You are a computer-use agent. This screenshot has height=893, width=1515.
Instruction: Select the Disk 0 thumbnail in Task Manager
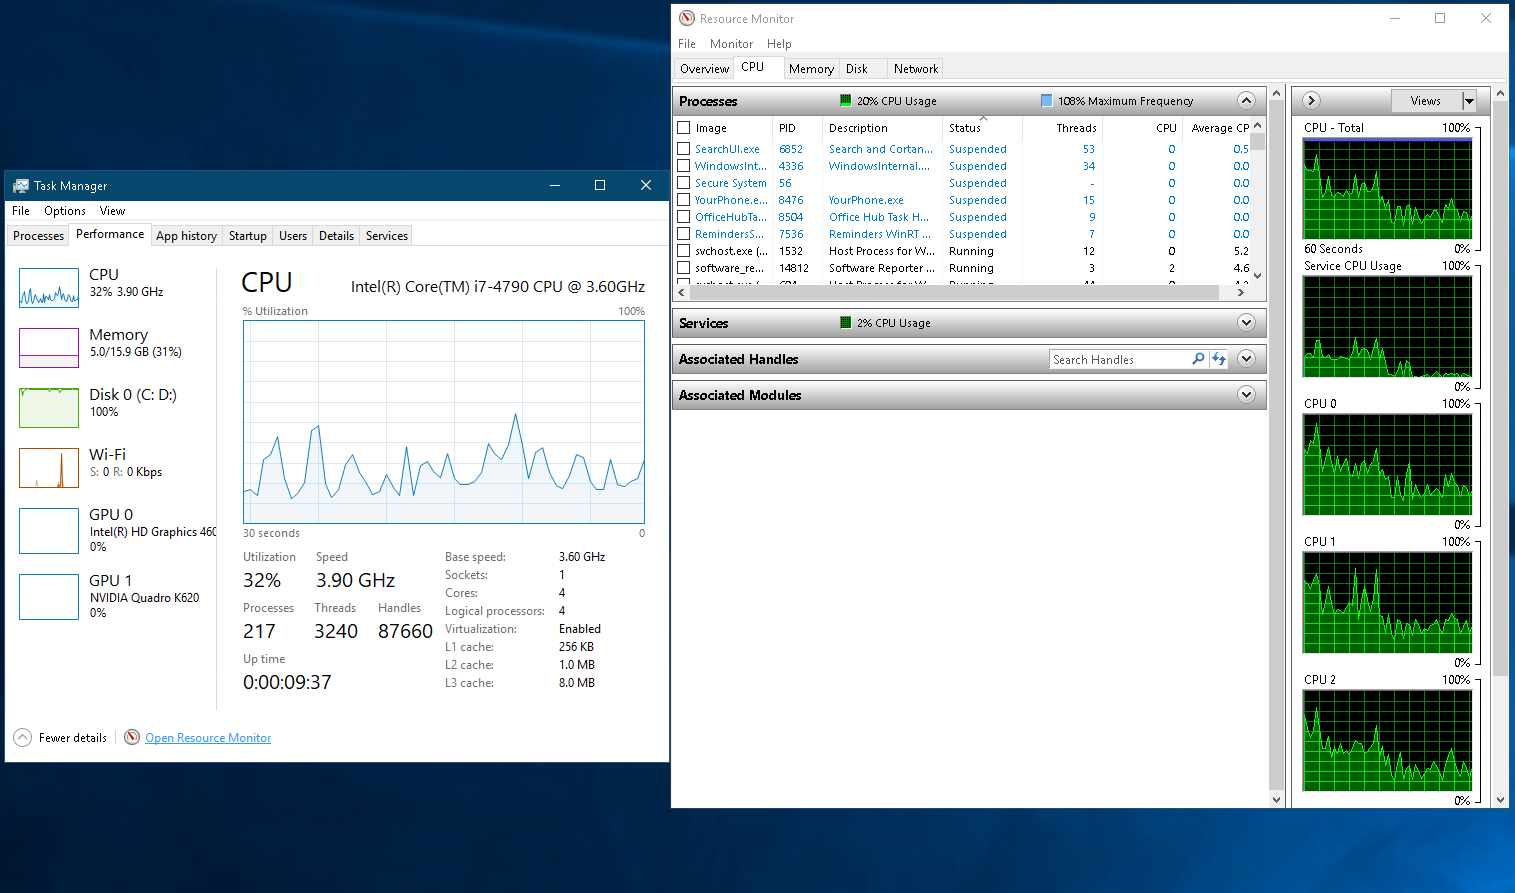click(49, 407)
